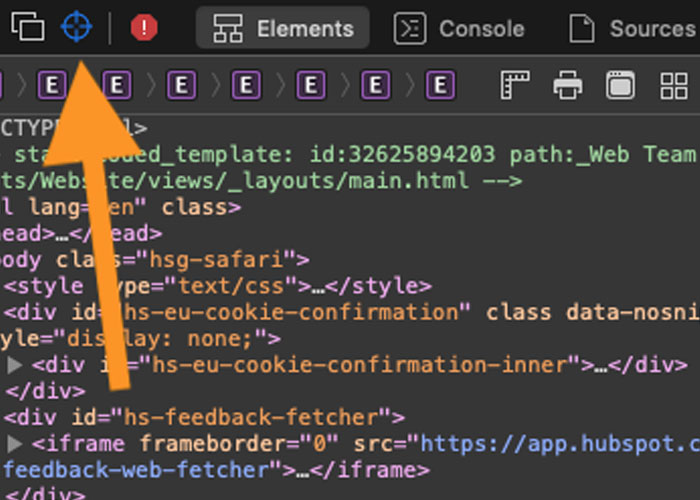
Task: Select the last E breadcrumb element
Action: pyautogui.click(x=439, y=85)
